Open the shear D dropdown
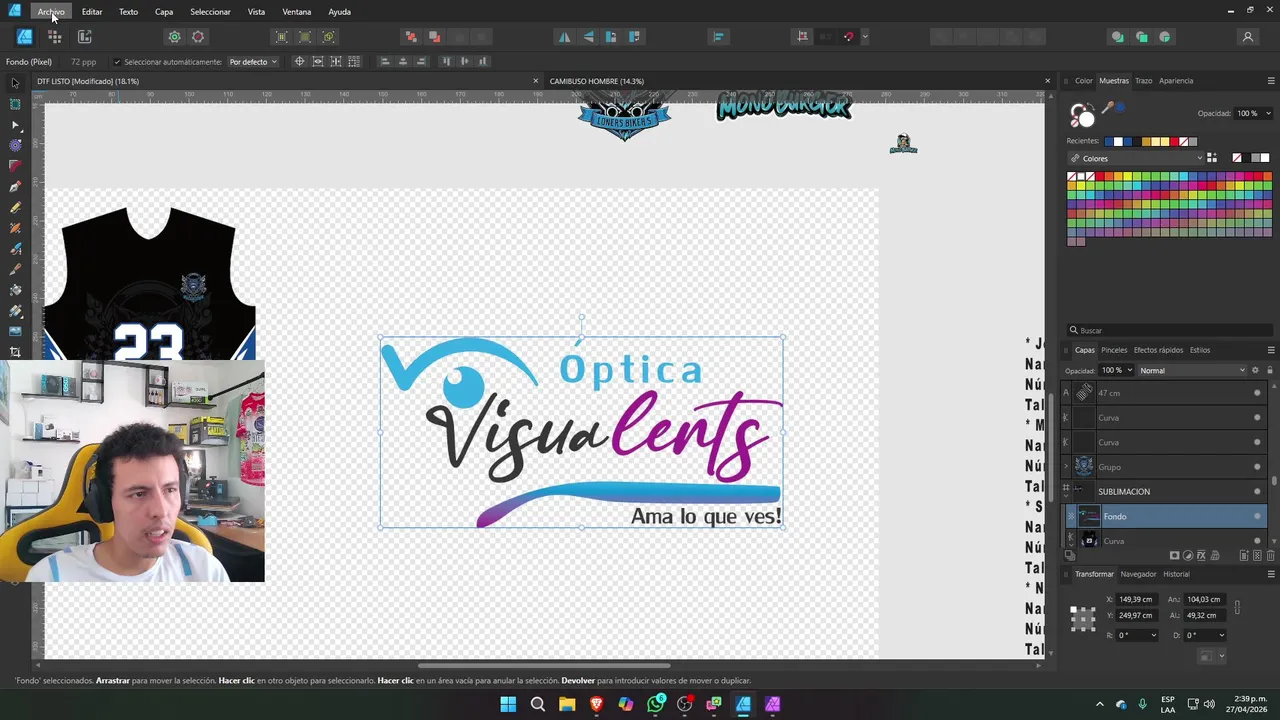The width and height of the screenshot is (1280, 720). click(x=1206, y=635)
